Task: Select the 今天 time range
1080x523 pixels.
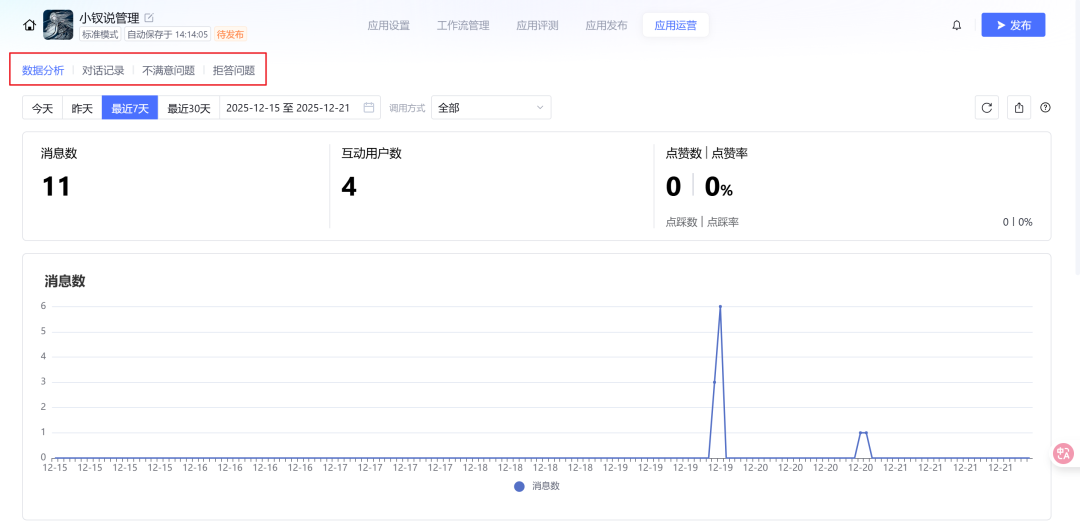Action: coord(42,108)
